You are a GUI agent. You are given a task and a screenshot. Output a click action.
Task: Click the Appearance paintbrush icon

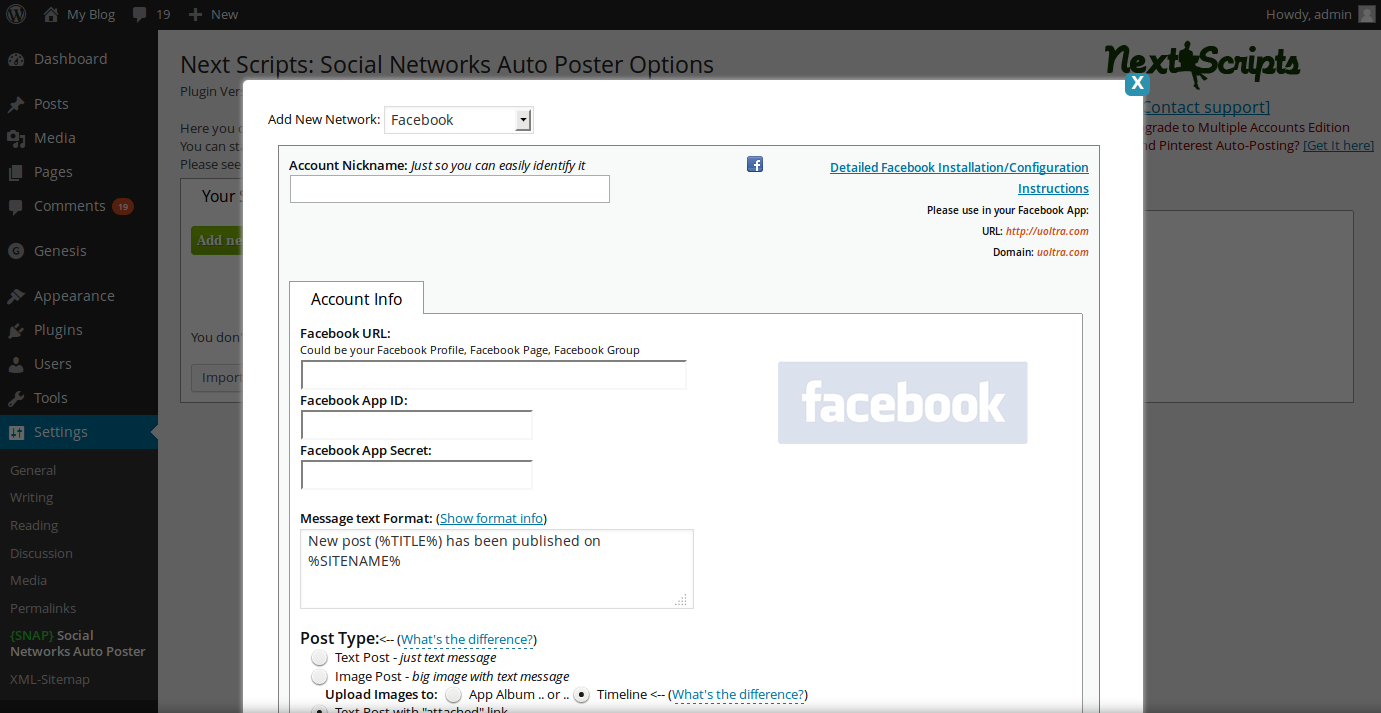click(x=16, y=296)
